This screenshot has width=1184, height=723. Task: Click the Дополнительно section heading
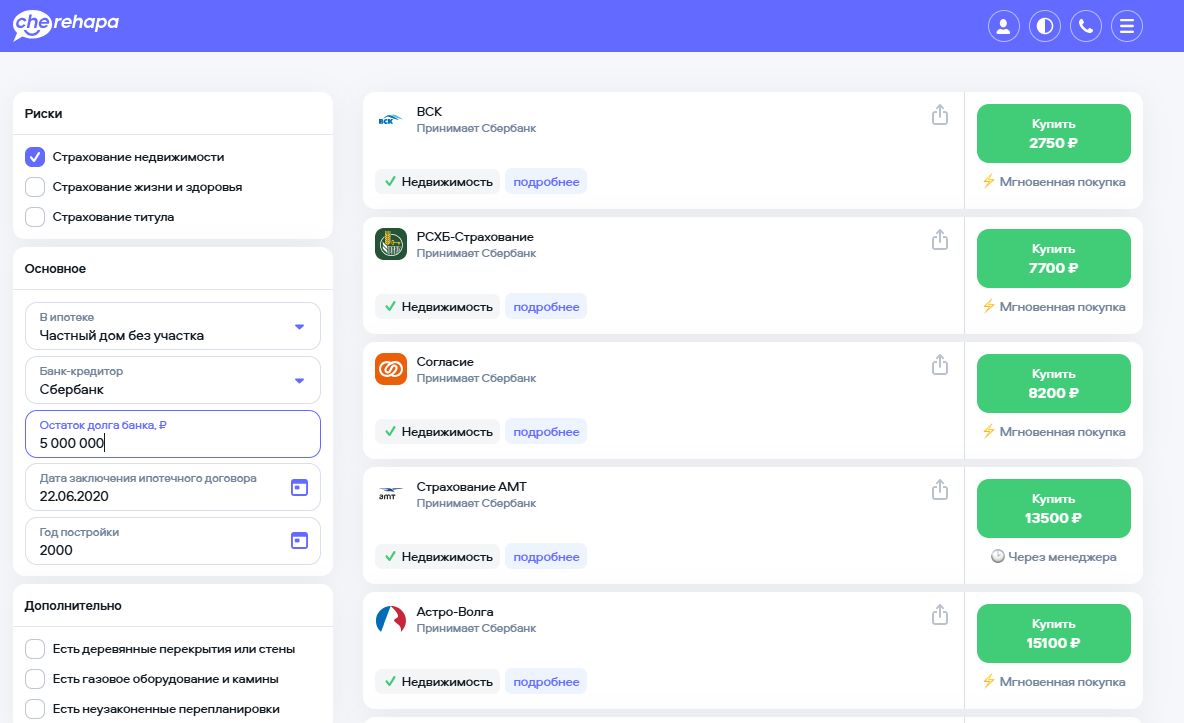tap(72, 606)
